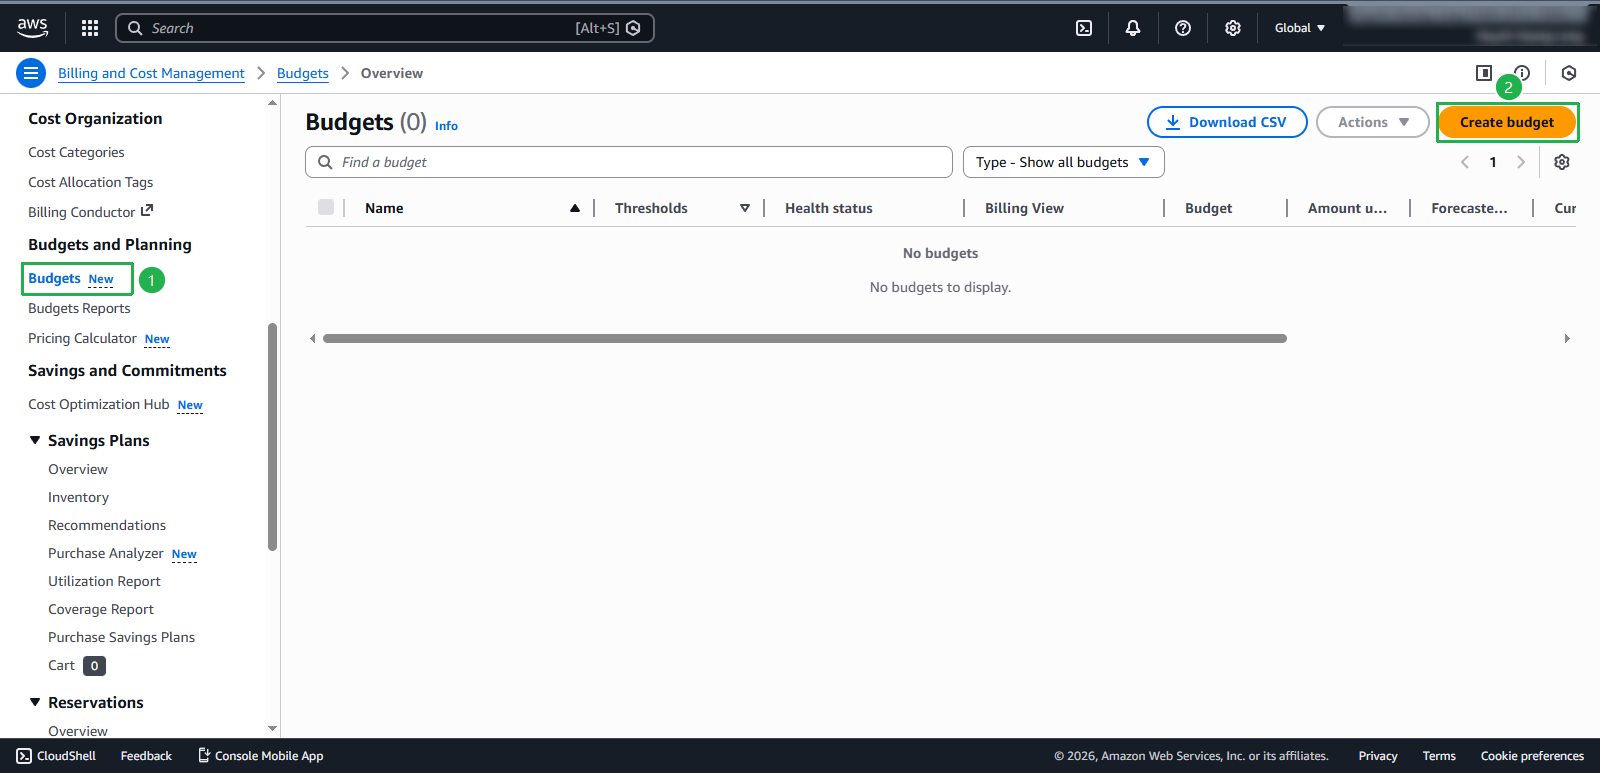Click sidebar scroll down arrow
The image size is (1600, 773).
[x=273, y=729]
